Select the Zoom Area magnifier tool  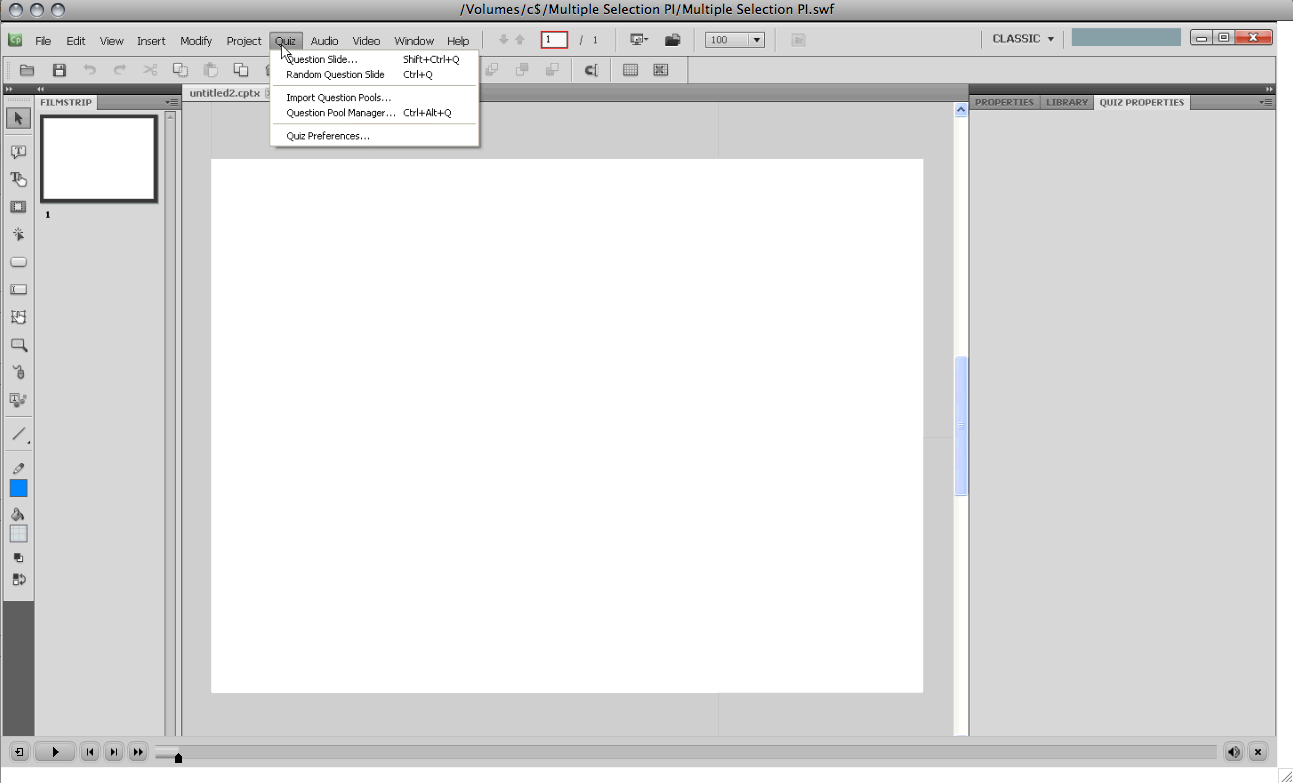(18, 345)
